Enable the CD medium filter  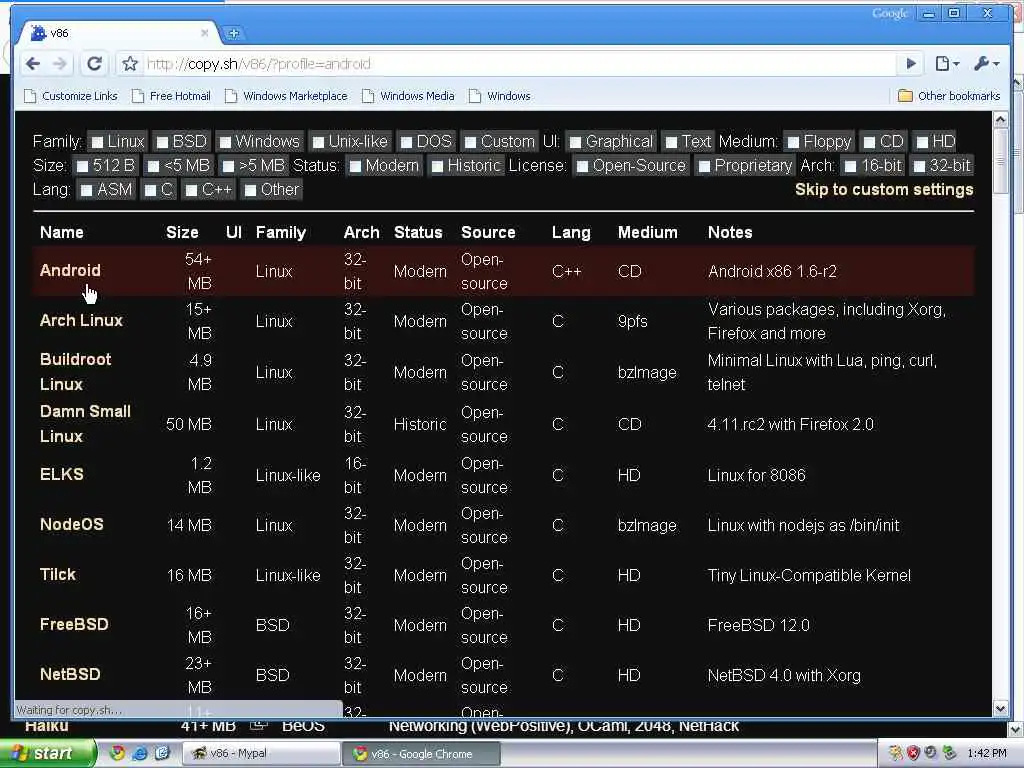click(x=869, y=142)
